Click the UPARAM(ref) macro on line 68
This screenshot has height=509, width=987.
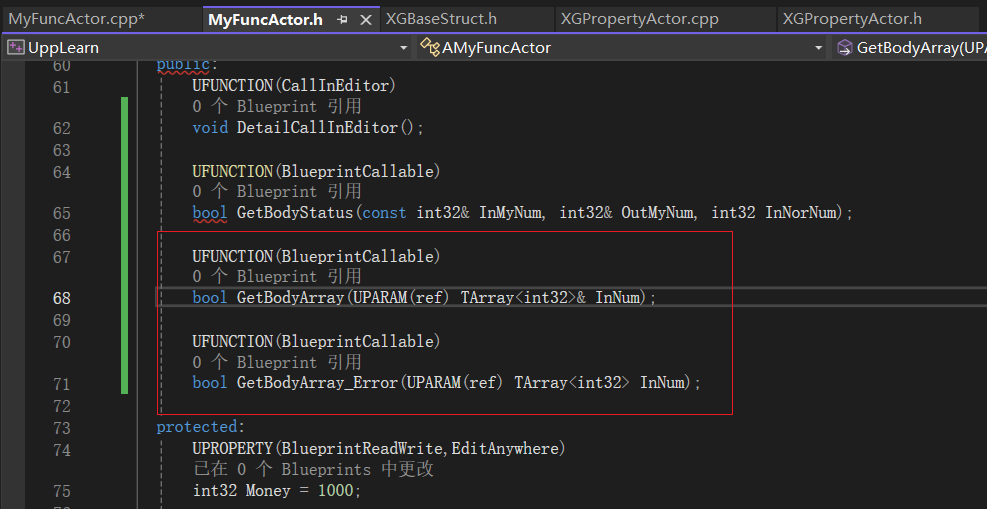point(402,298)
